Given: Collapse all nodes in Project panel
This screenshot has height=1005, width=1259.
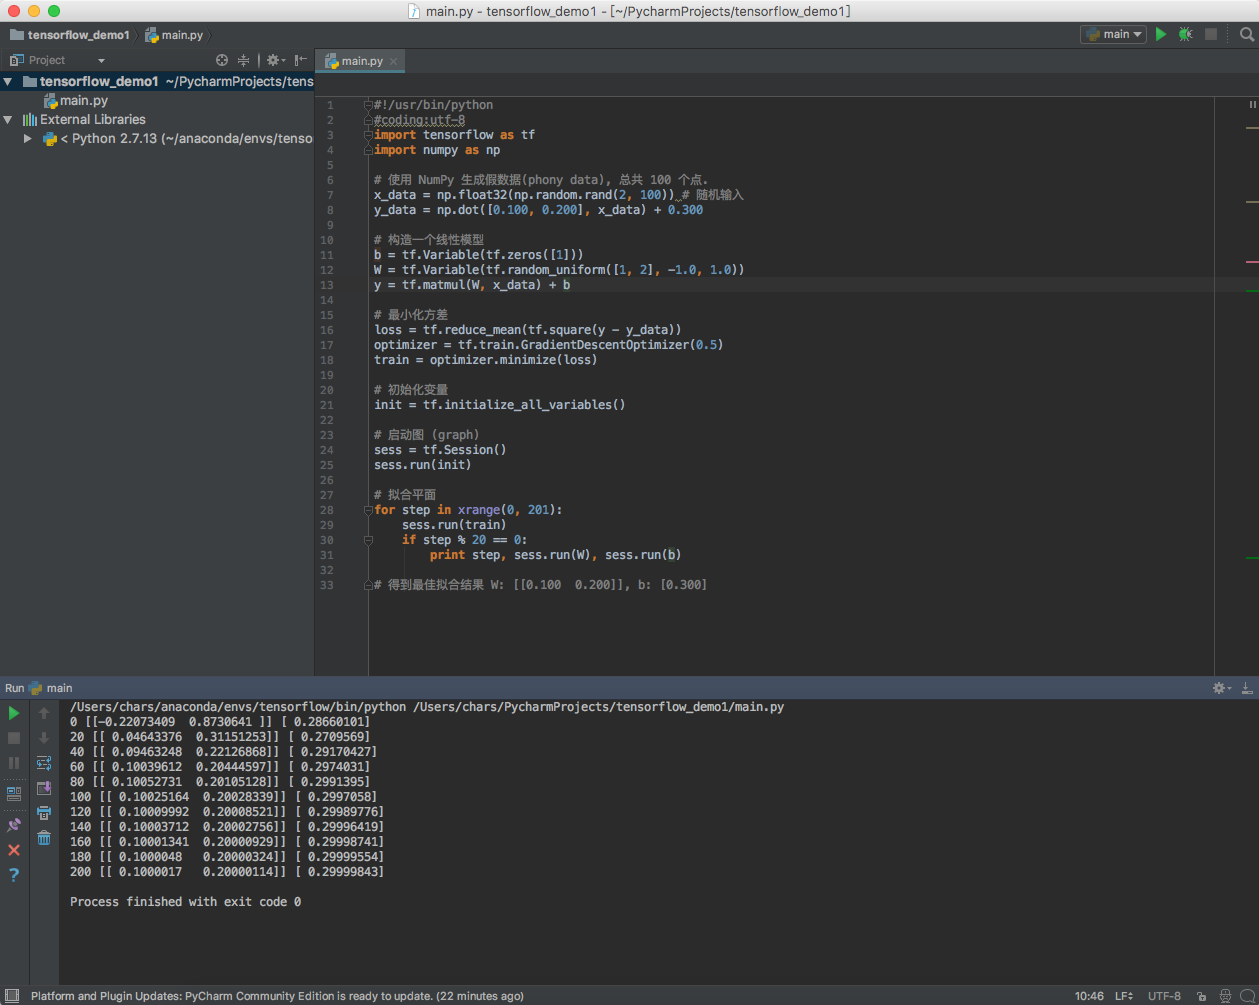Looking at the screenshot, I should click(243, 60).
